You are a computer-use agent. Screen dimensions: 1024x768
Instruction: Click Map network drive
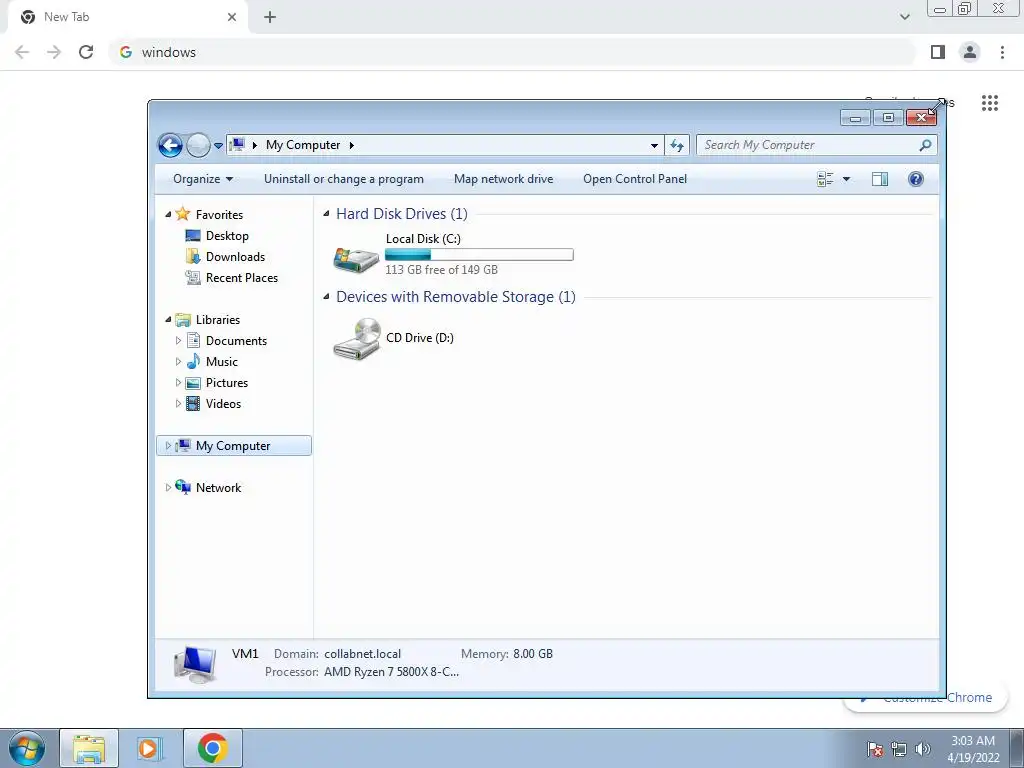click(x=504, y=179)
